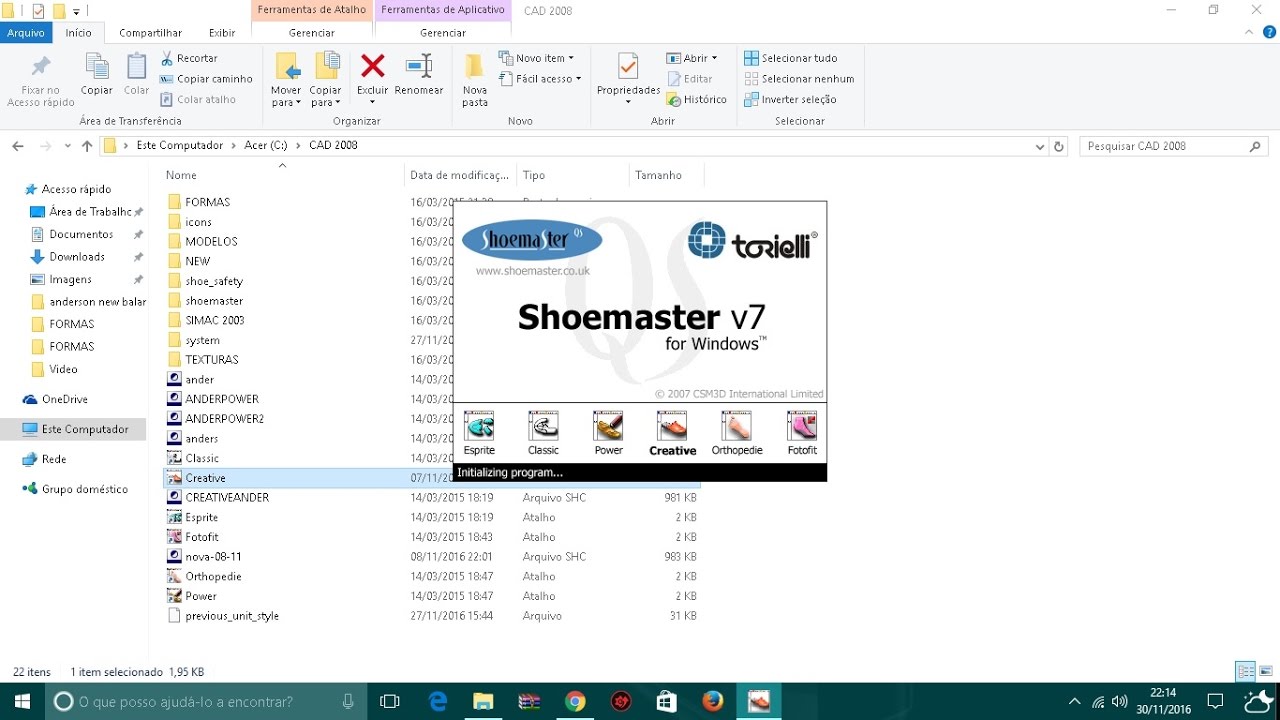The height and width of the screenshot is (720, 1280).
Task: Select the TEXTURAS folder
Action: coord(432,359)
